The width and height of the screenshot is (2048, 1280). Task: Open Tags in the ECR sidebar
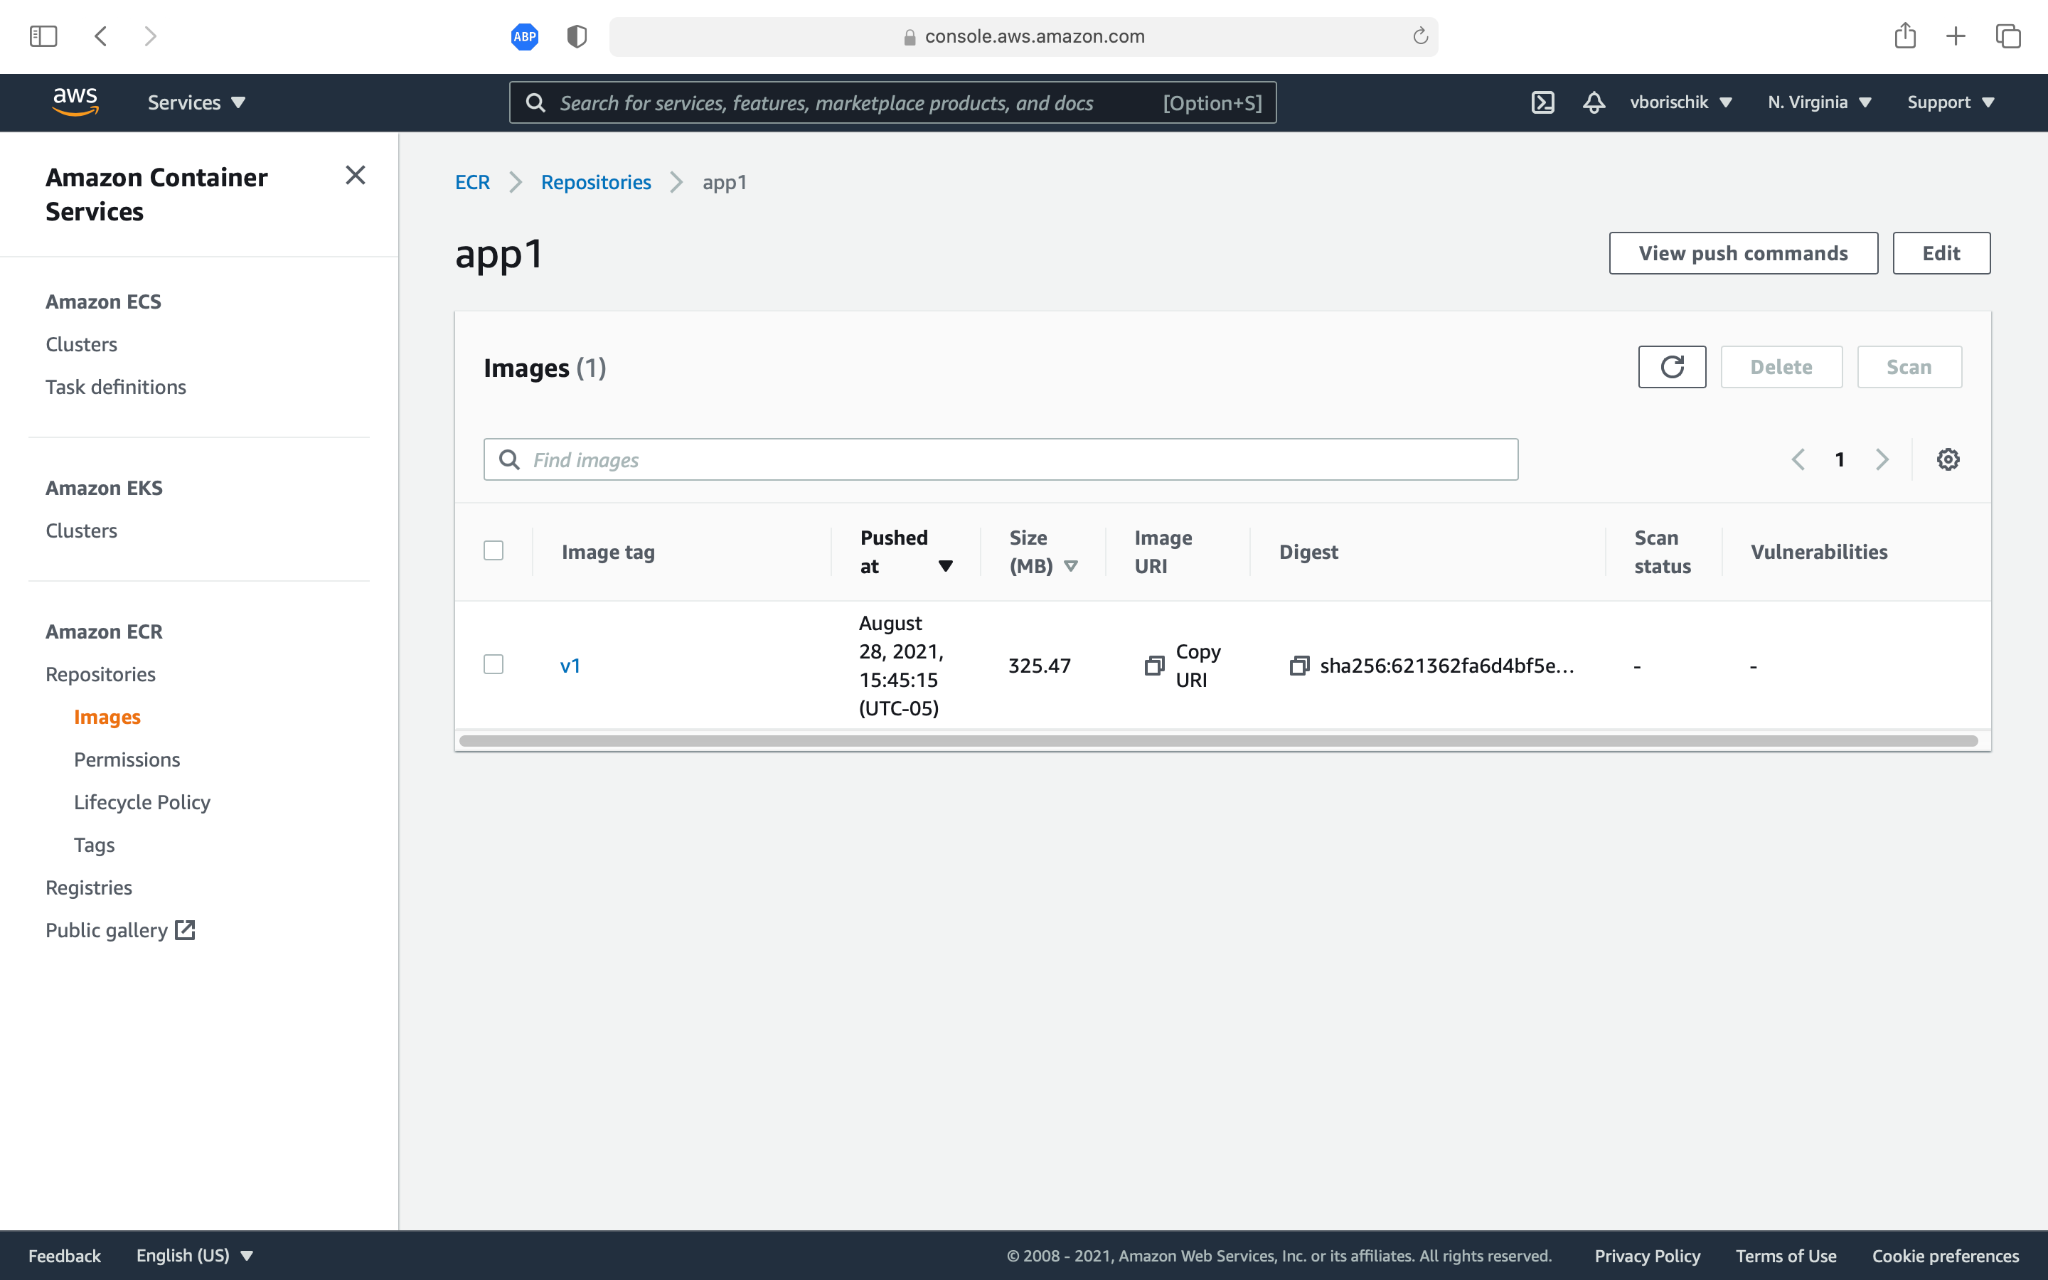(x=94, y=845)
